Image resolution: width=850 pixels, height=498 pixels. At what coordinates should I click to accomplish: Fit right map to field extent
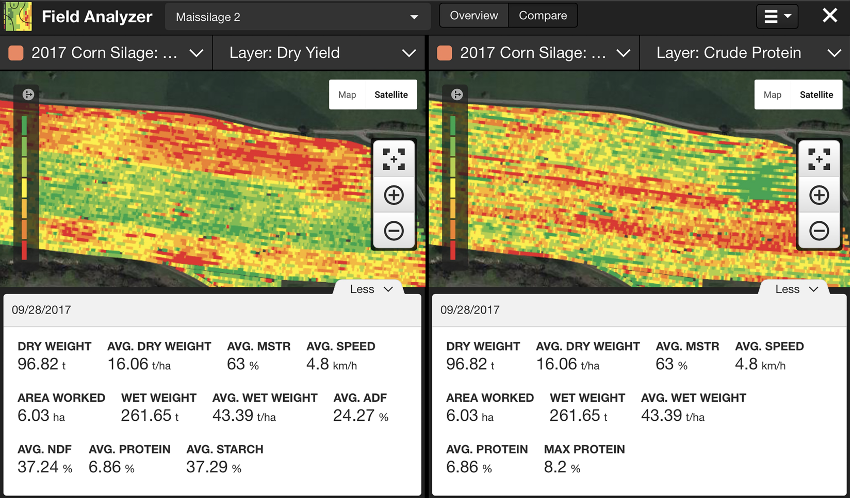point(819,159)
